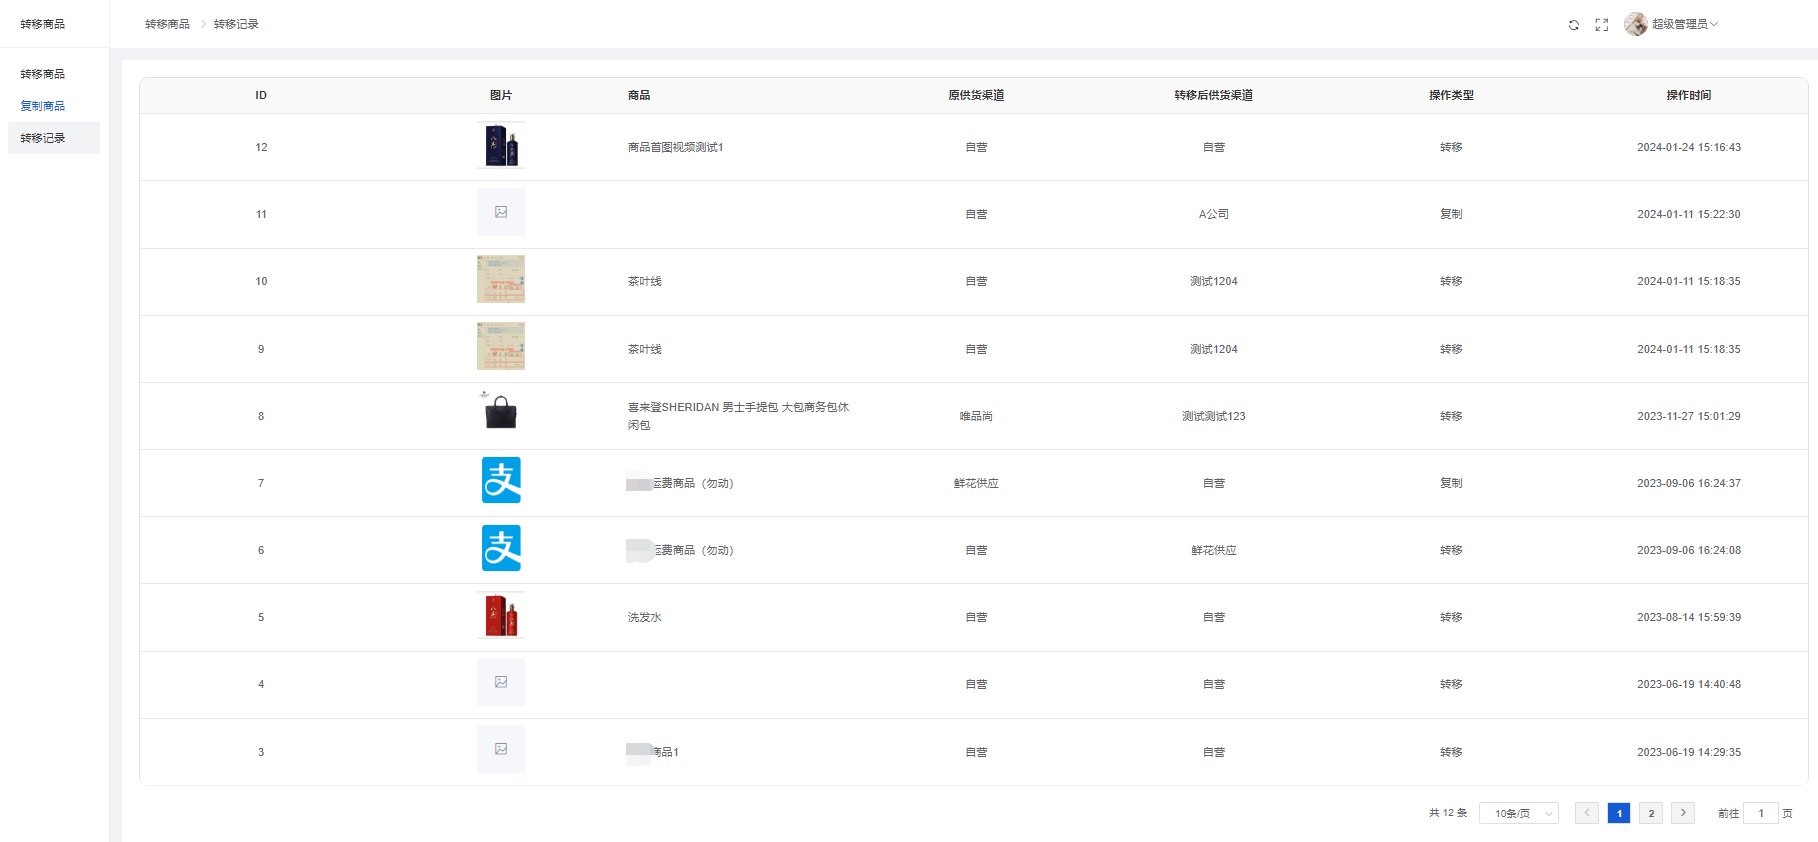
Task: Open product image thumbnail for ID 12
Action: [501, 146]
